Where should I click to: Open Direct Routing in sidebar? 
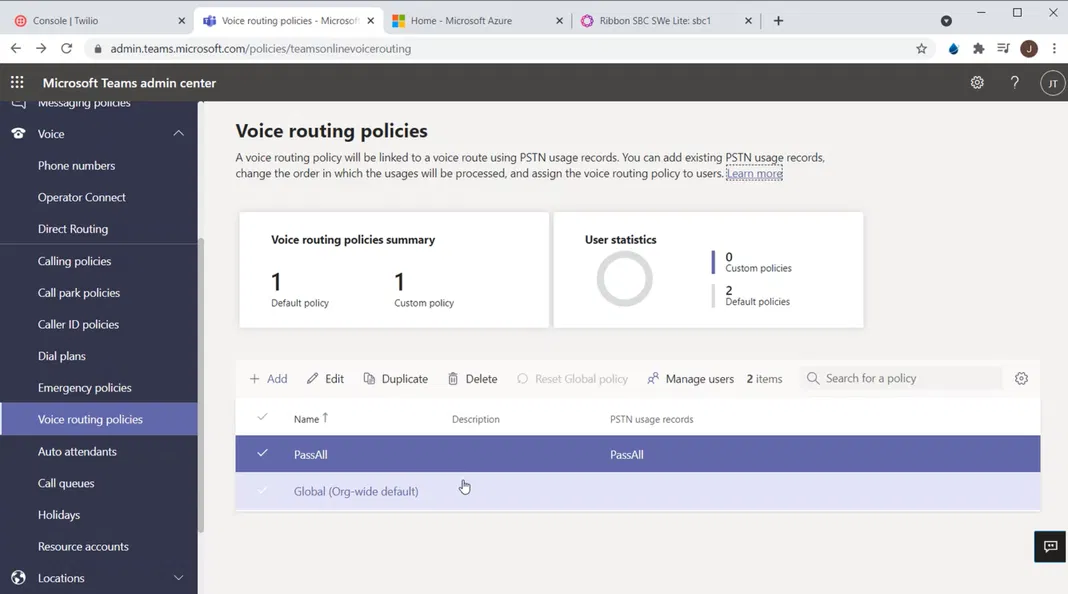73,229
